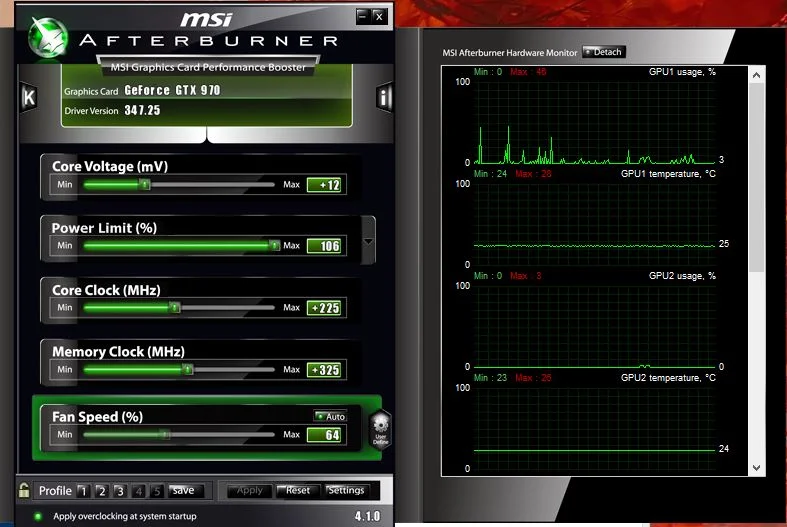This screenshot has height=527, width=787.
Task: Click the Memory Clock slider handle
Action: [x=187, y=369]
